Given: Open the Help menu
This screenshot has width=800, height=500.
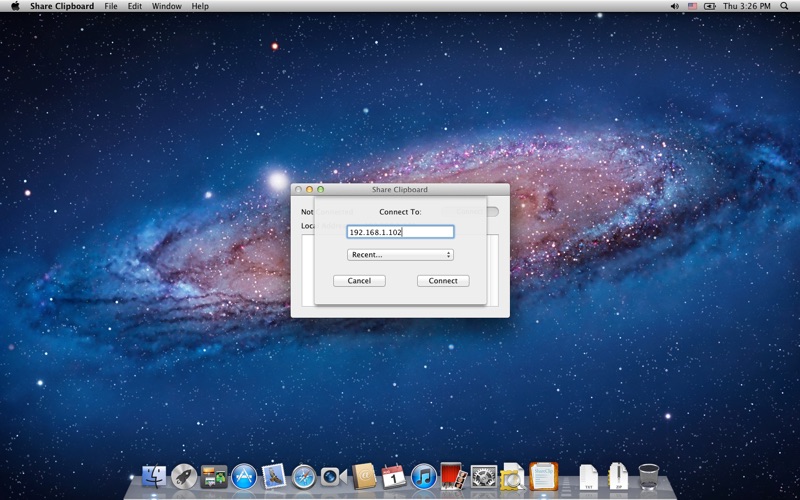Looking at the screenshot, I should click(200, 6).
